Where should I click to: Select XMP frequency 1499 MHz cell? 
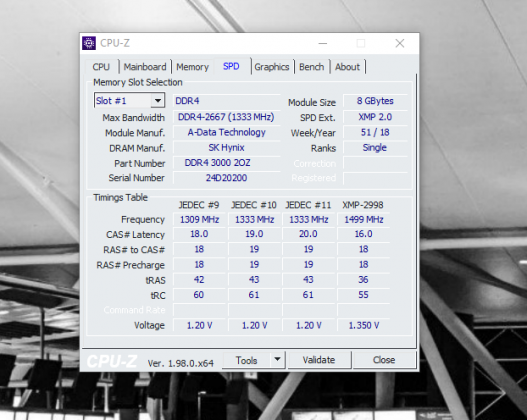coord(364,219)
